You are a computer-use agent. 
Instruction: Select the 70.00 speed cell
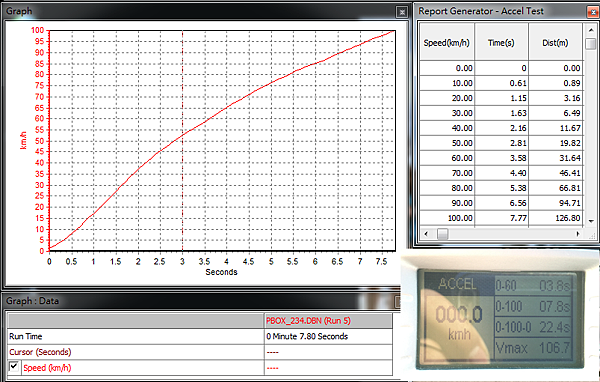click(447, 173)
